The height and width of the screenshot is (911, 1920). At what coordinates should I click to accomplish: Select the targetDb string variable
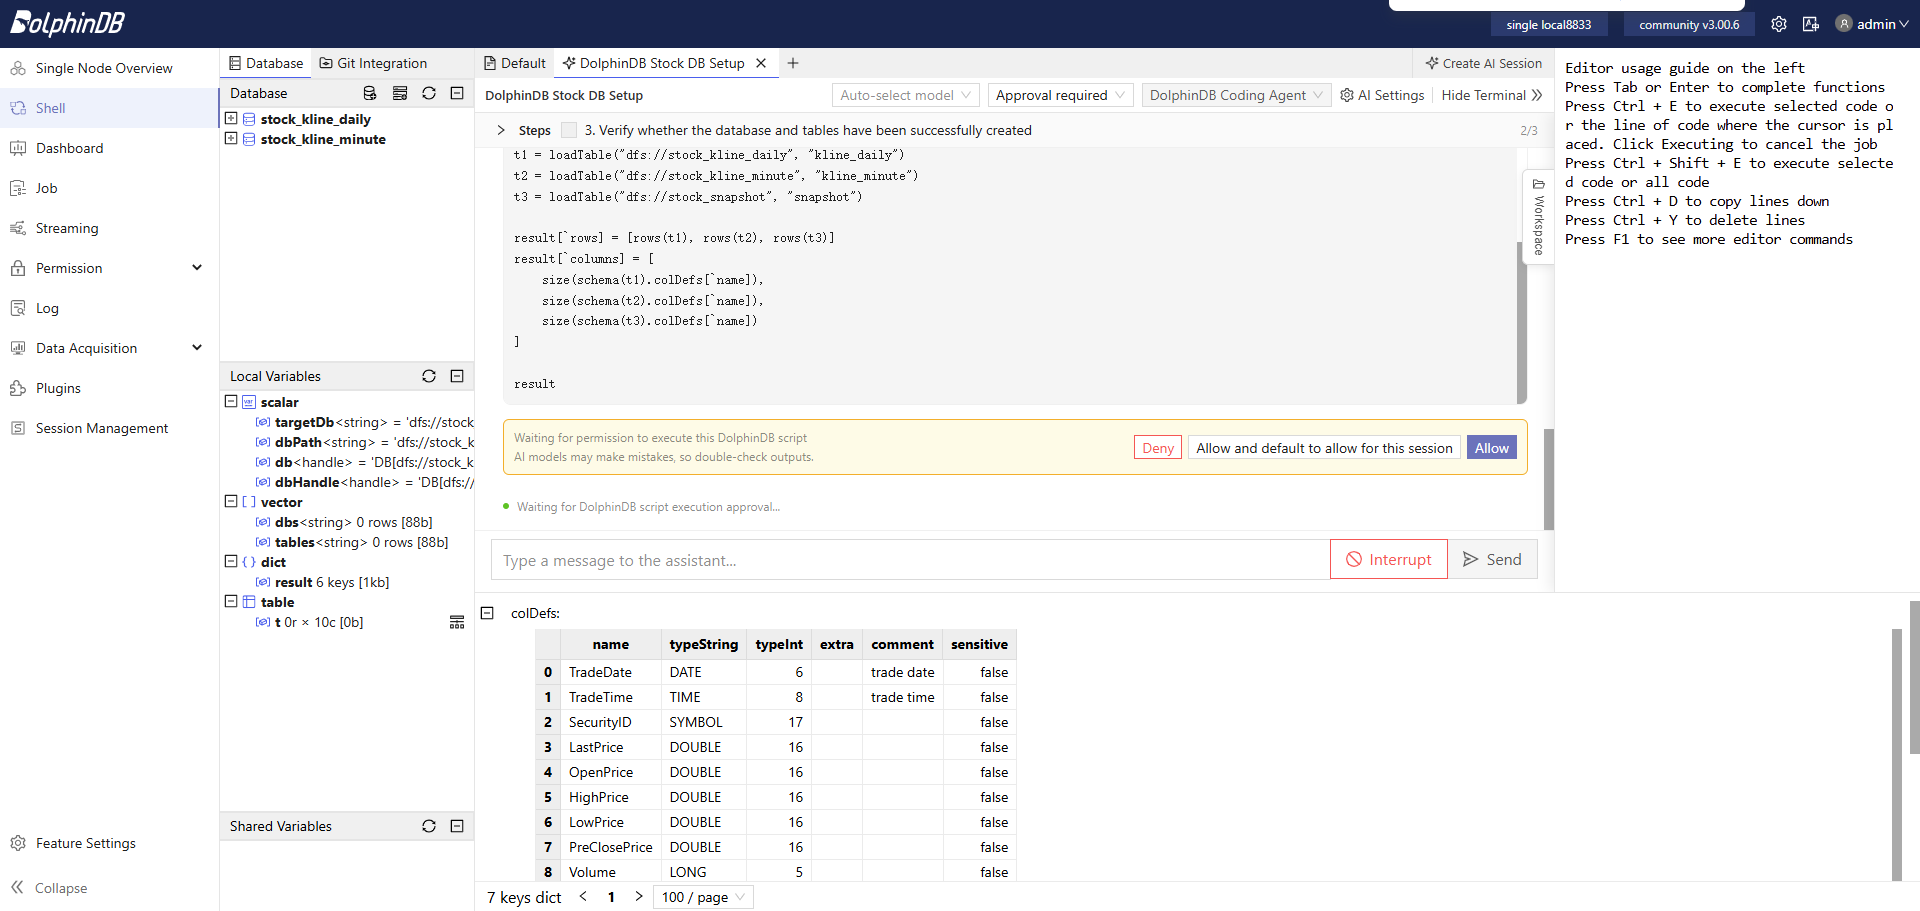364,422
